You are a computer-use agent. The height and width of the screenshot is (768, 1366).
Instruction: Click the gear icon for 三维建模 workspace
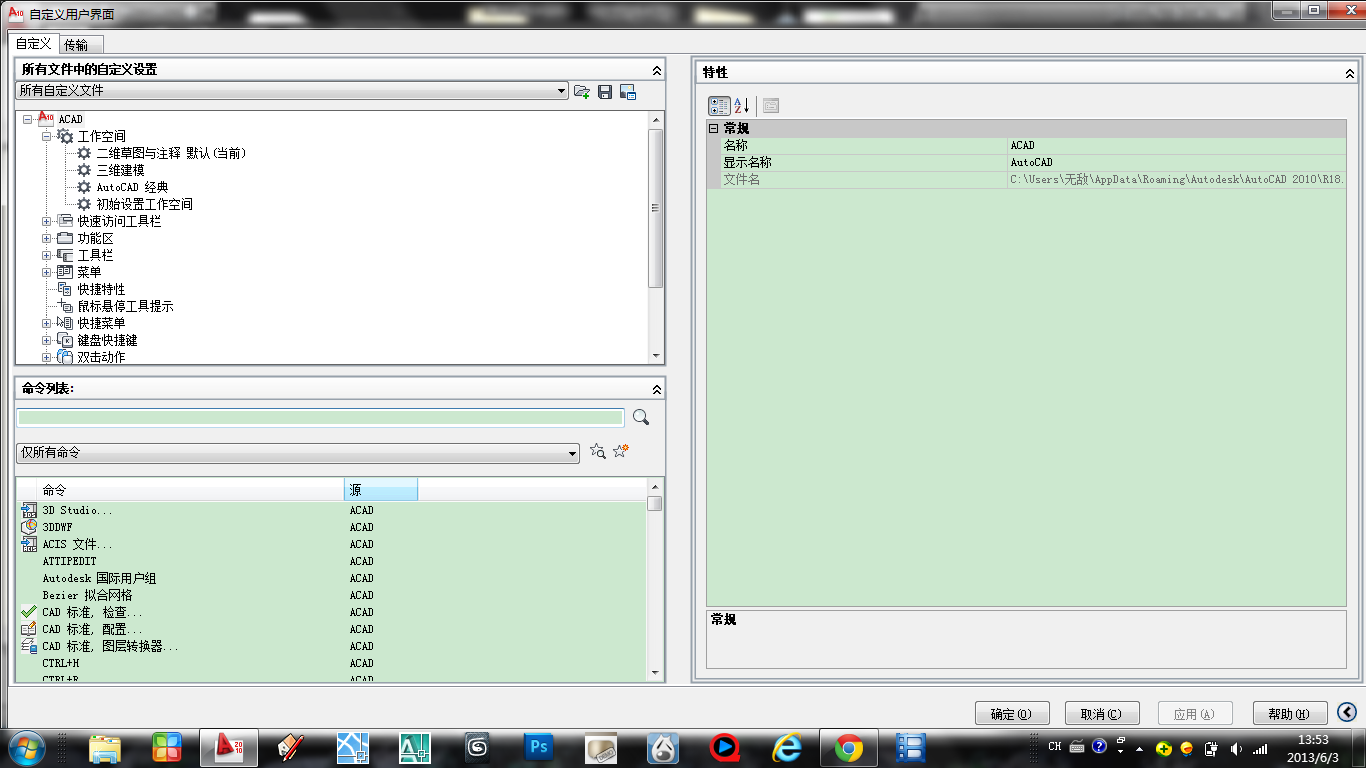84,170
